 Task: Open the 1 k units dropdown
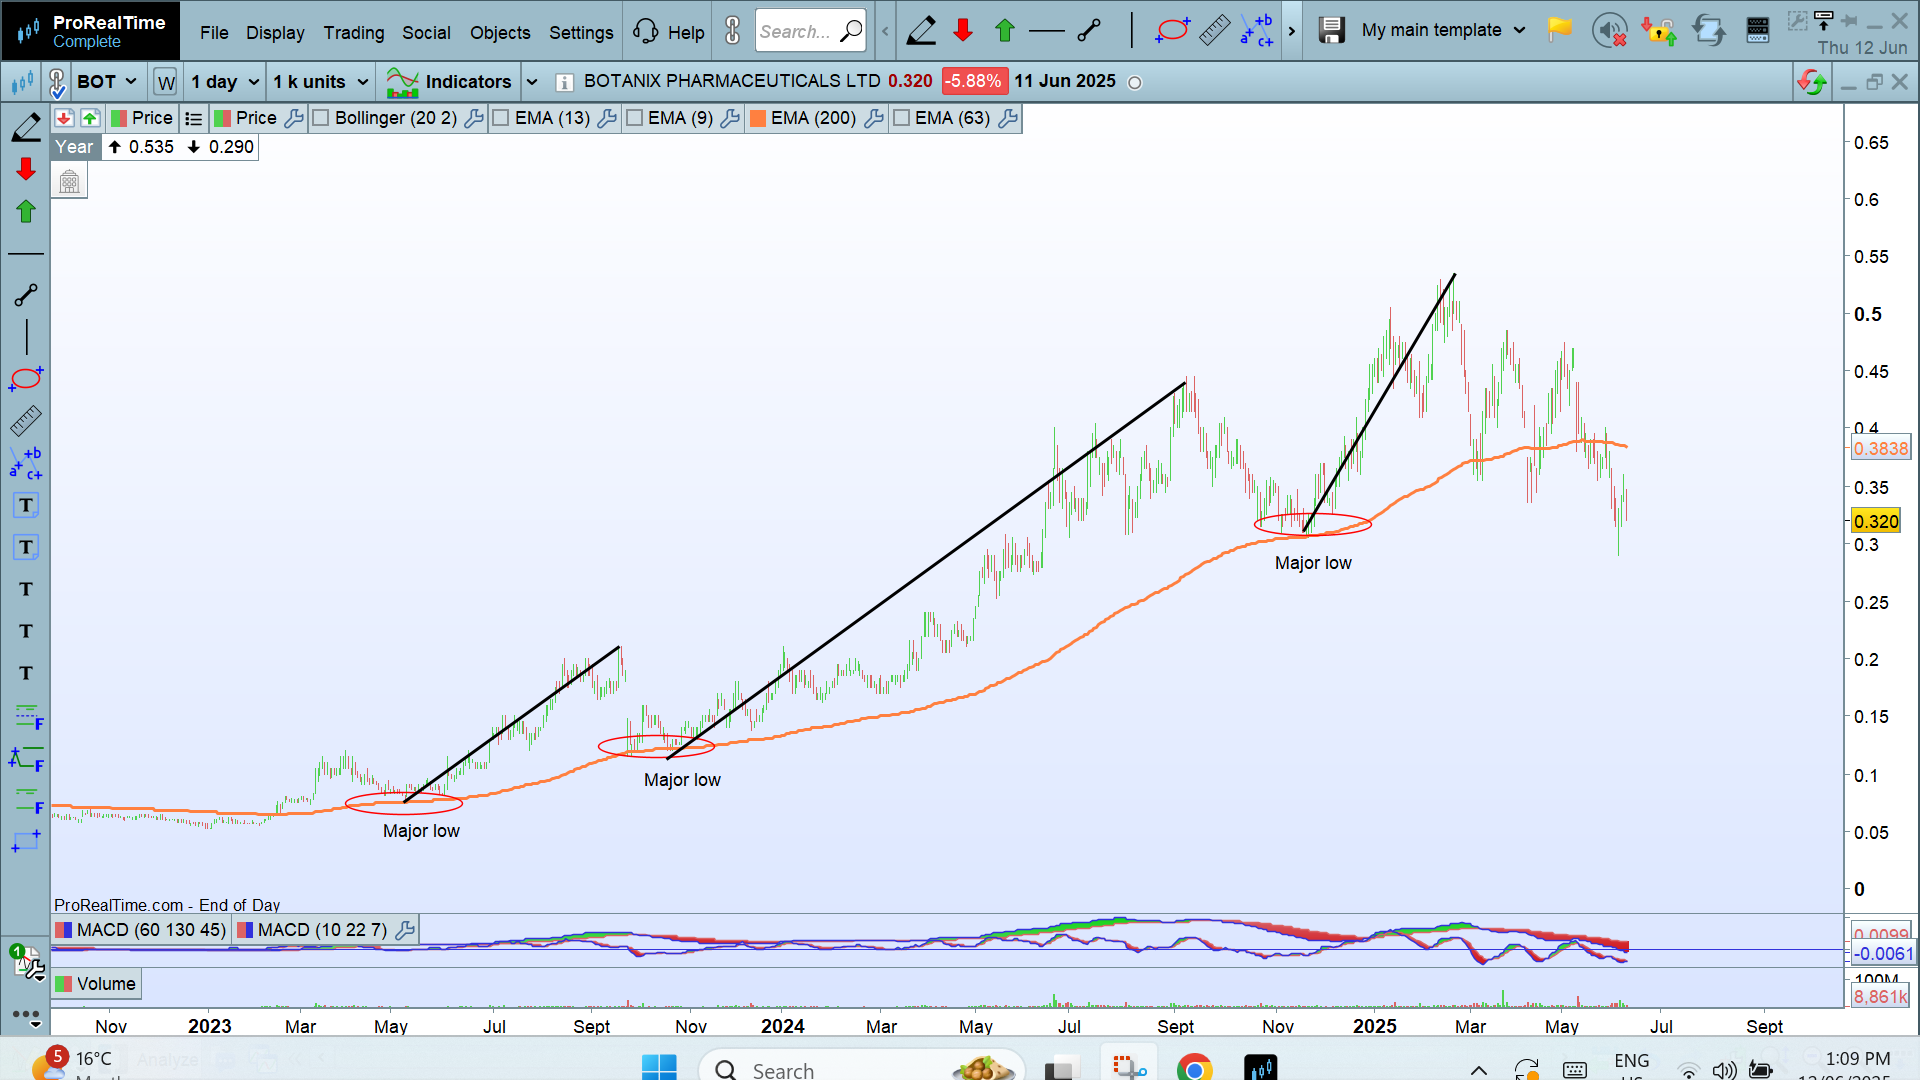(x=320, y=82)
